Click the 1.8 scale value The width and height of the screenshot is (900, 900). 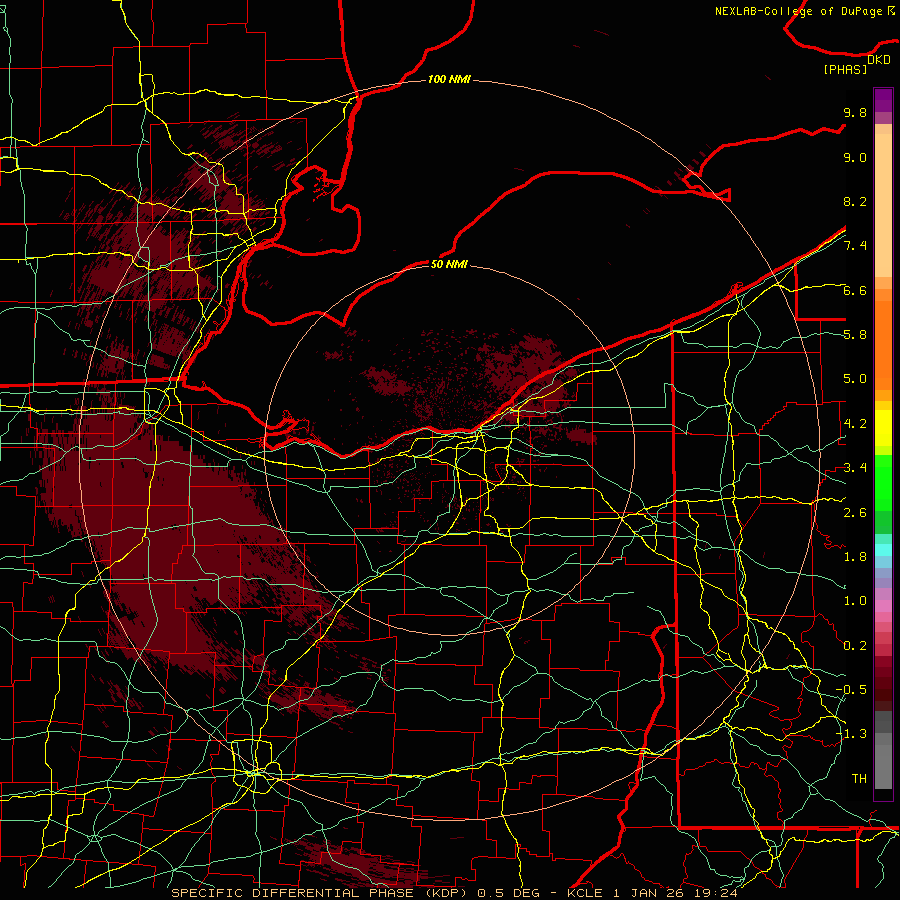pyautogui.click(x=855, y=557)
